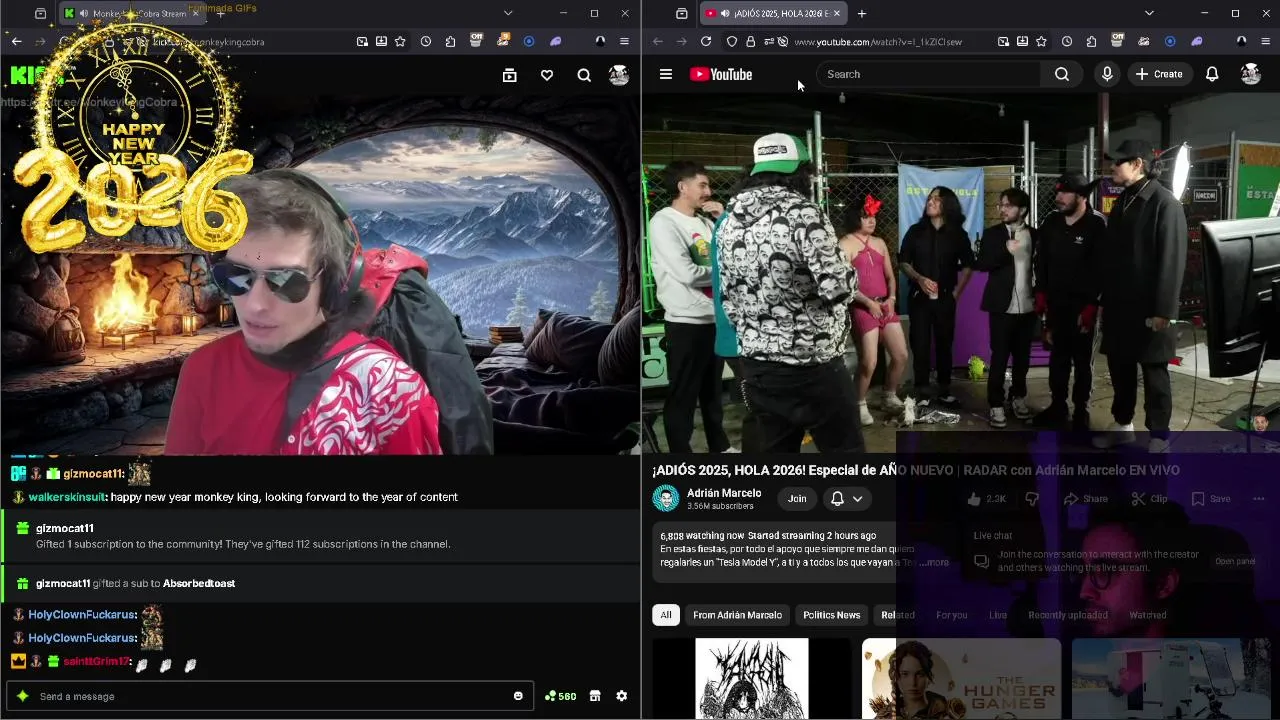Select the From Adrián Marcelo chip

click(x=738, y=615)
